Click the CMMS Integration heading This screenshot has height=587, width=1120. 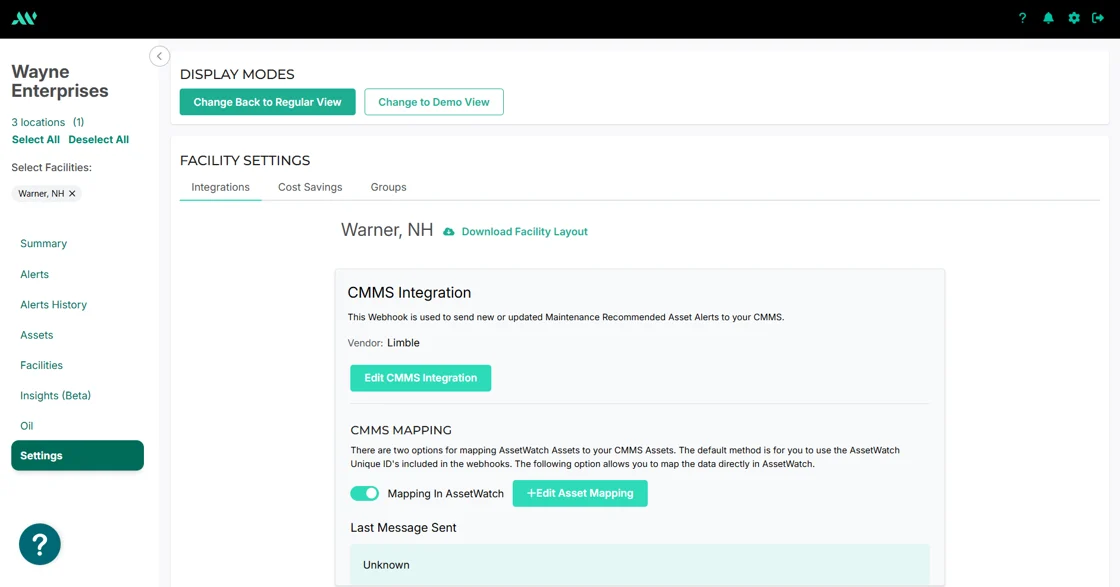(x=409, y=293)
